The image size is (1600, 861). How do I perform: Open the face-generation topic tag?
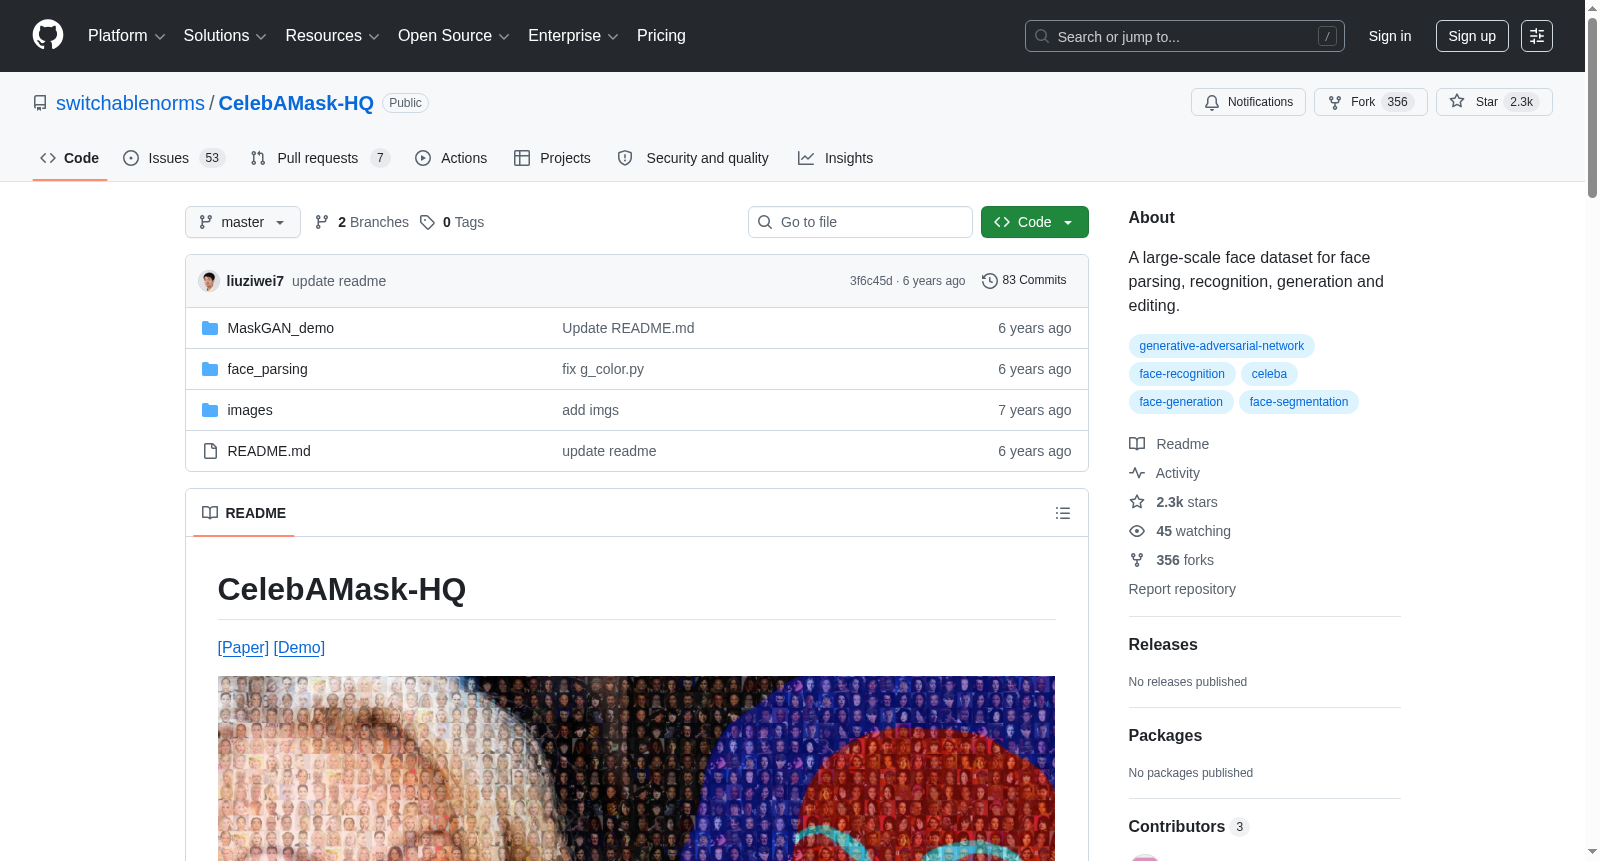[x=1181, y=402]
